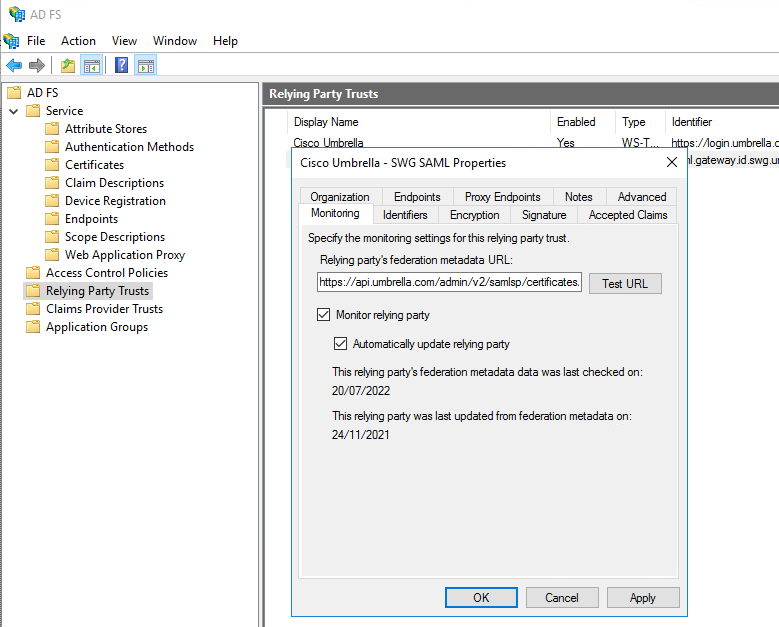Click the Relying Party Trusts folder icon
Screen dimensions: 779x627
33,291
